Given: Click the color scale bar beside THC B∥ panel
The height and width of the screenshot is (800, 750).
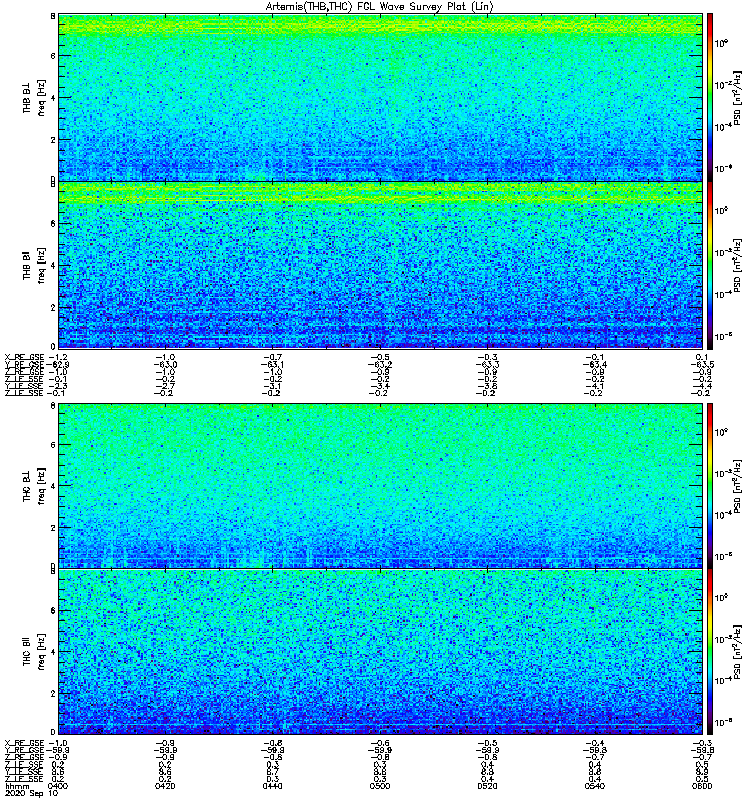Looking at the screenshot, I should (710, 652).
